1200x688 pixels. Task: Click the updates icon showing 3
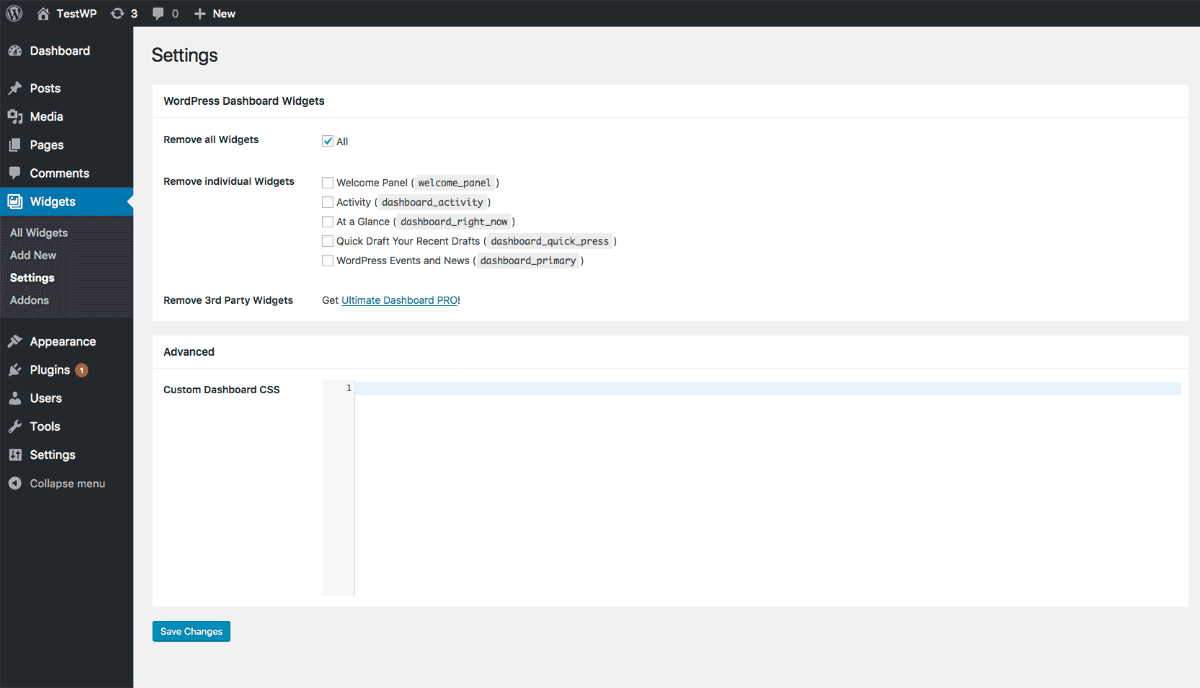click(118, 14)
